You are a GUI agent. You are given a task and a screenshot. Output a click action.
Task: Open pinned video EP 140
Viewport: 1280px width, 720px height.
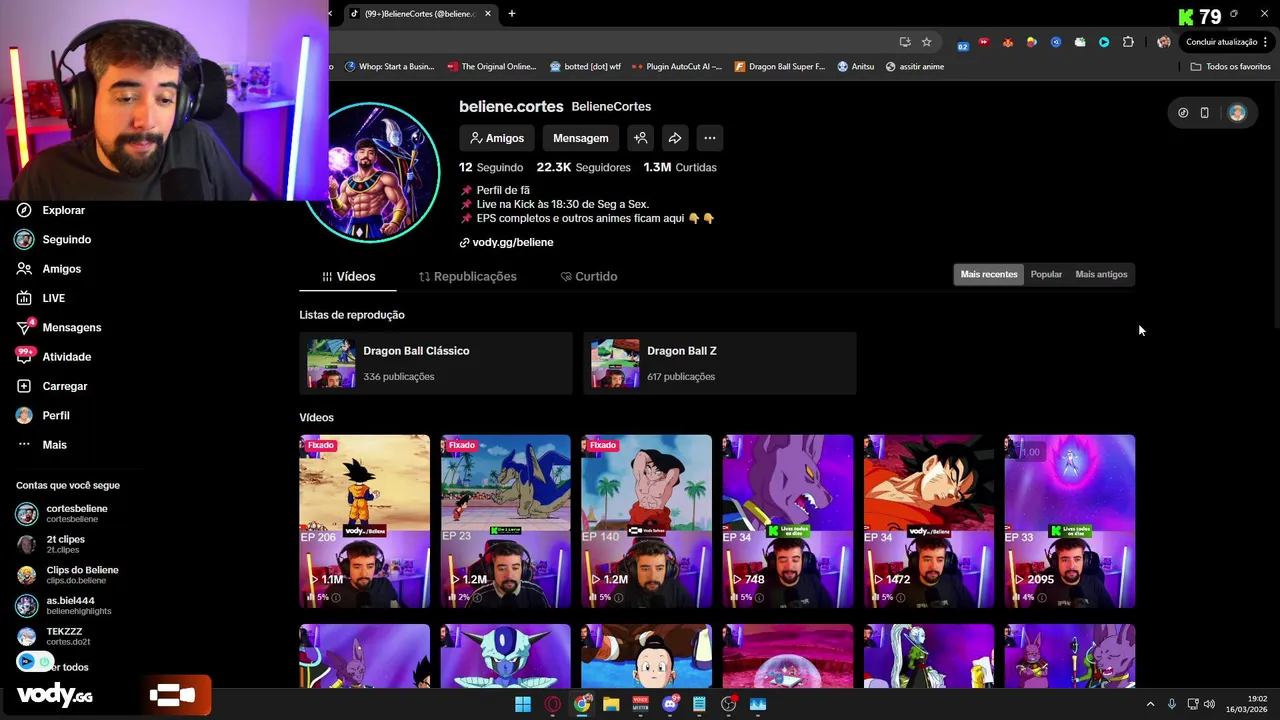tap(646, 521)
